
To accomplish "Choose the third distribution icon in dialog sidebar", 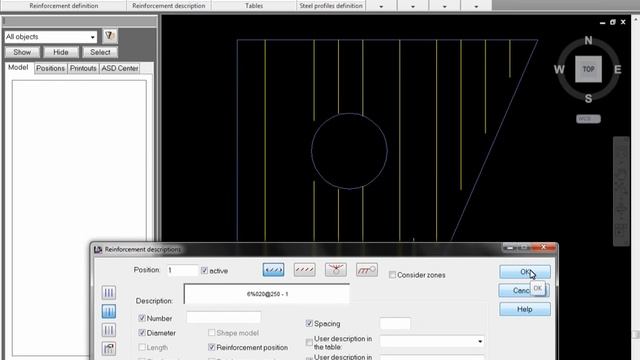I will (x=109, y=330).
